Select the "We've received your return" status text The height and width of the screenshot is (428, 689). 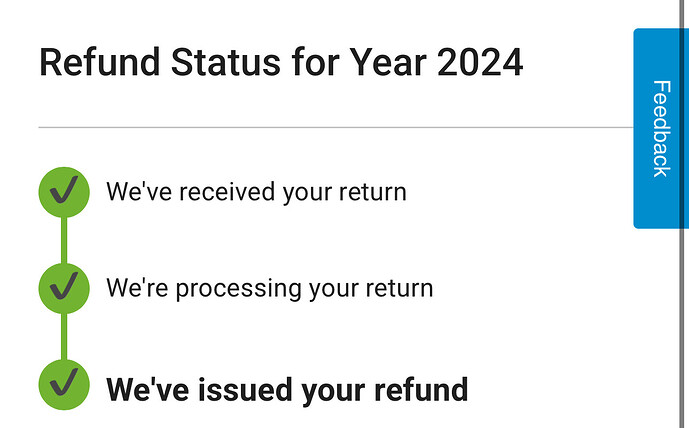click(256, 191)
